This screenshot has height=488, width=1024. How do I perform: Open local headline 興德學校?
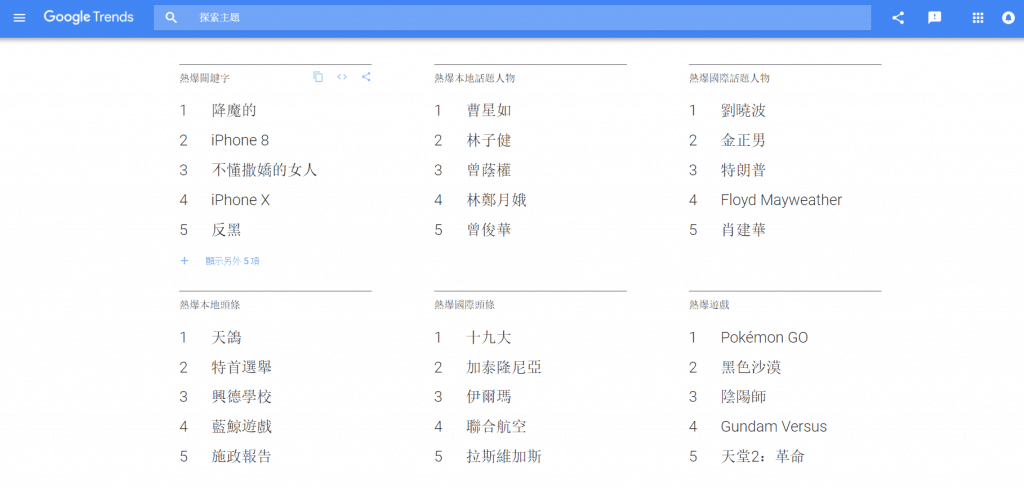tap(241, 397)
